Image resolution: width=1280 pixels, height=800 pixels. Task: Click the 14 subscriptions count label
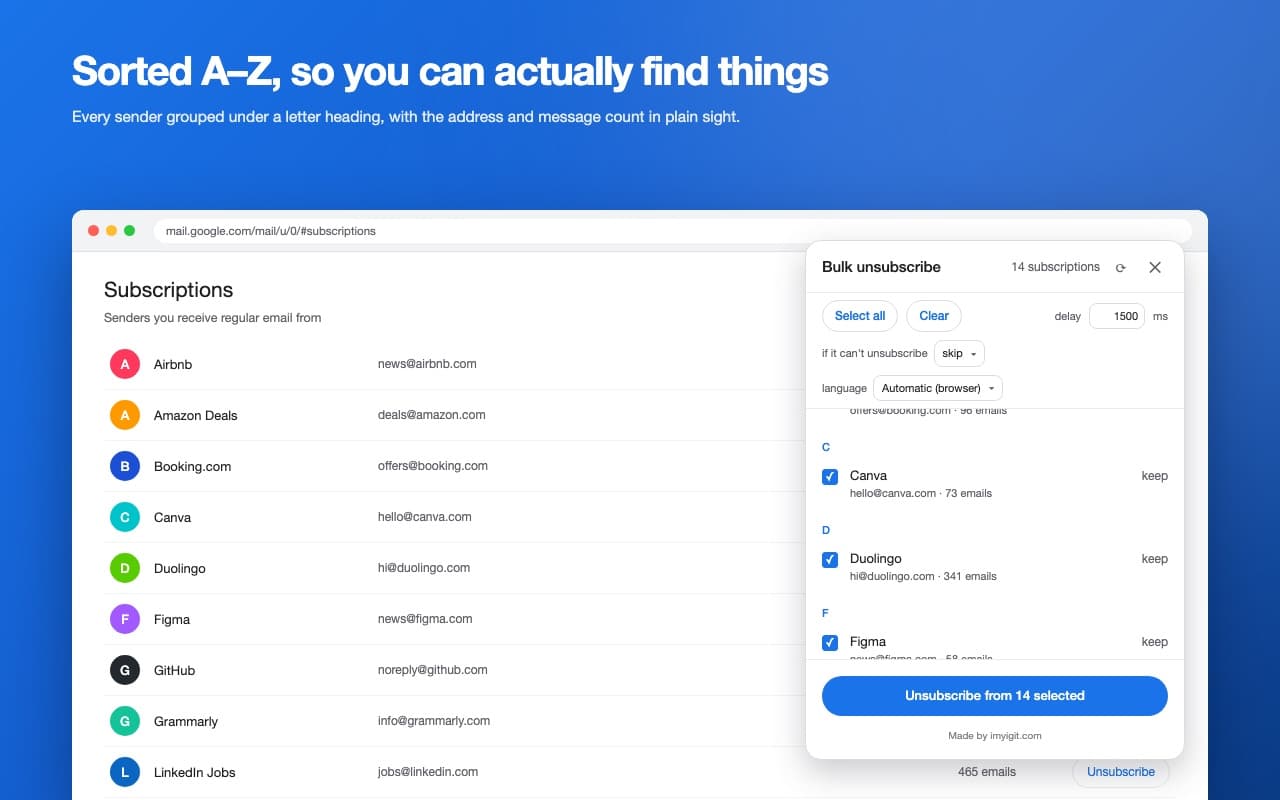click(x=1055, y=267)
